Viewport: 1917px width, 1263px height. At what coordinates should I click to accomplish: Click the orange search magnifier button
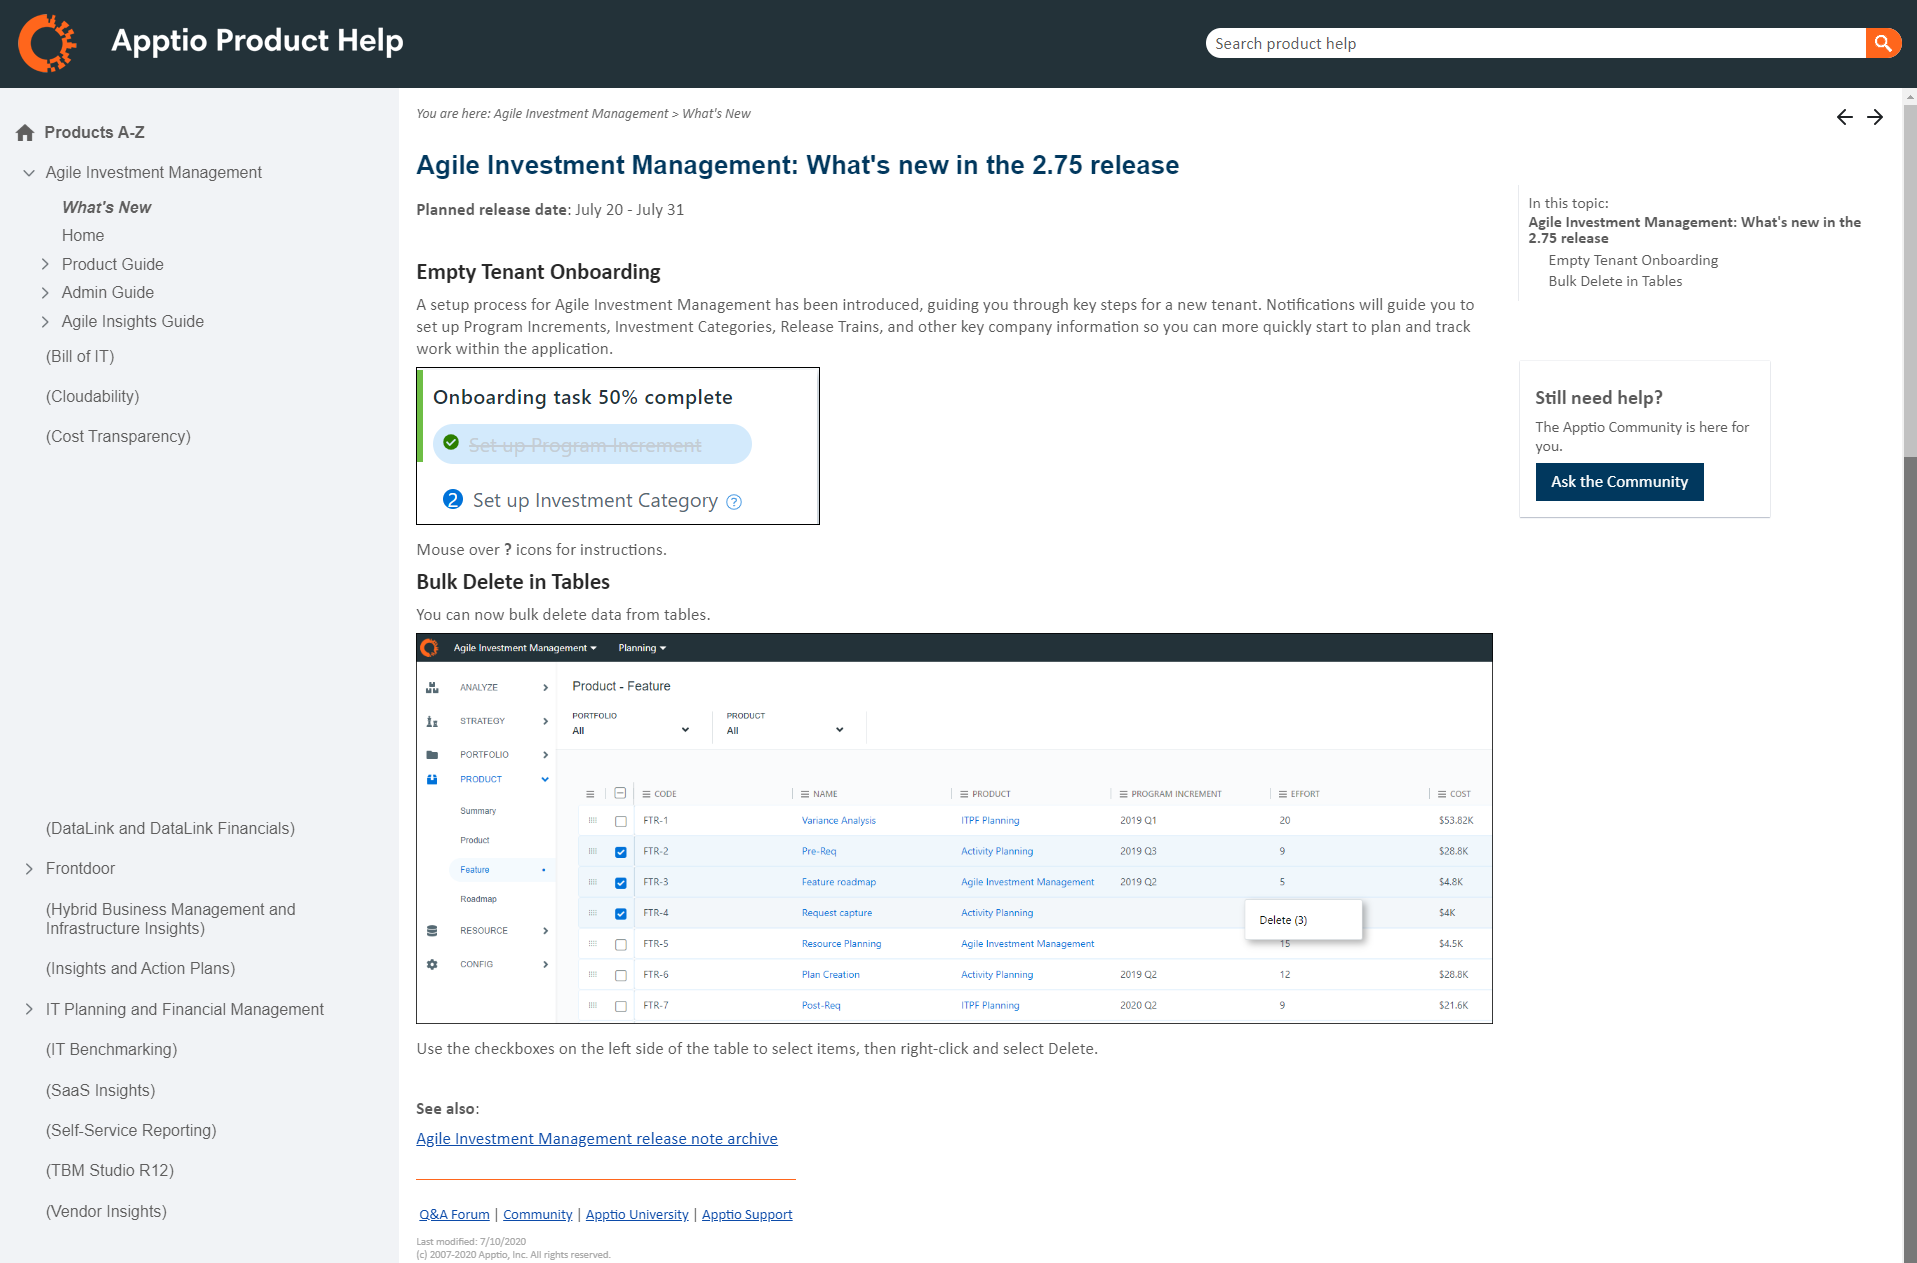point(1882,43)
